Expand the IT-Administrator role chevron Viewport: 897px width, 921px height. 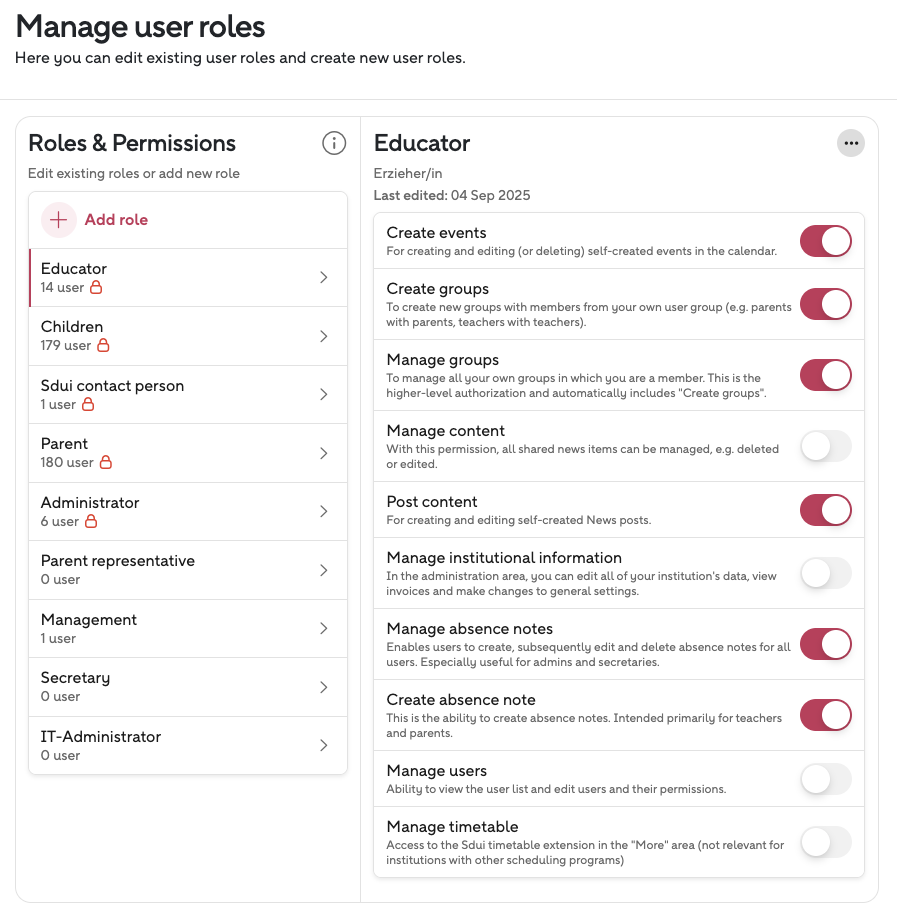323,745
